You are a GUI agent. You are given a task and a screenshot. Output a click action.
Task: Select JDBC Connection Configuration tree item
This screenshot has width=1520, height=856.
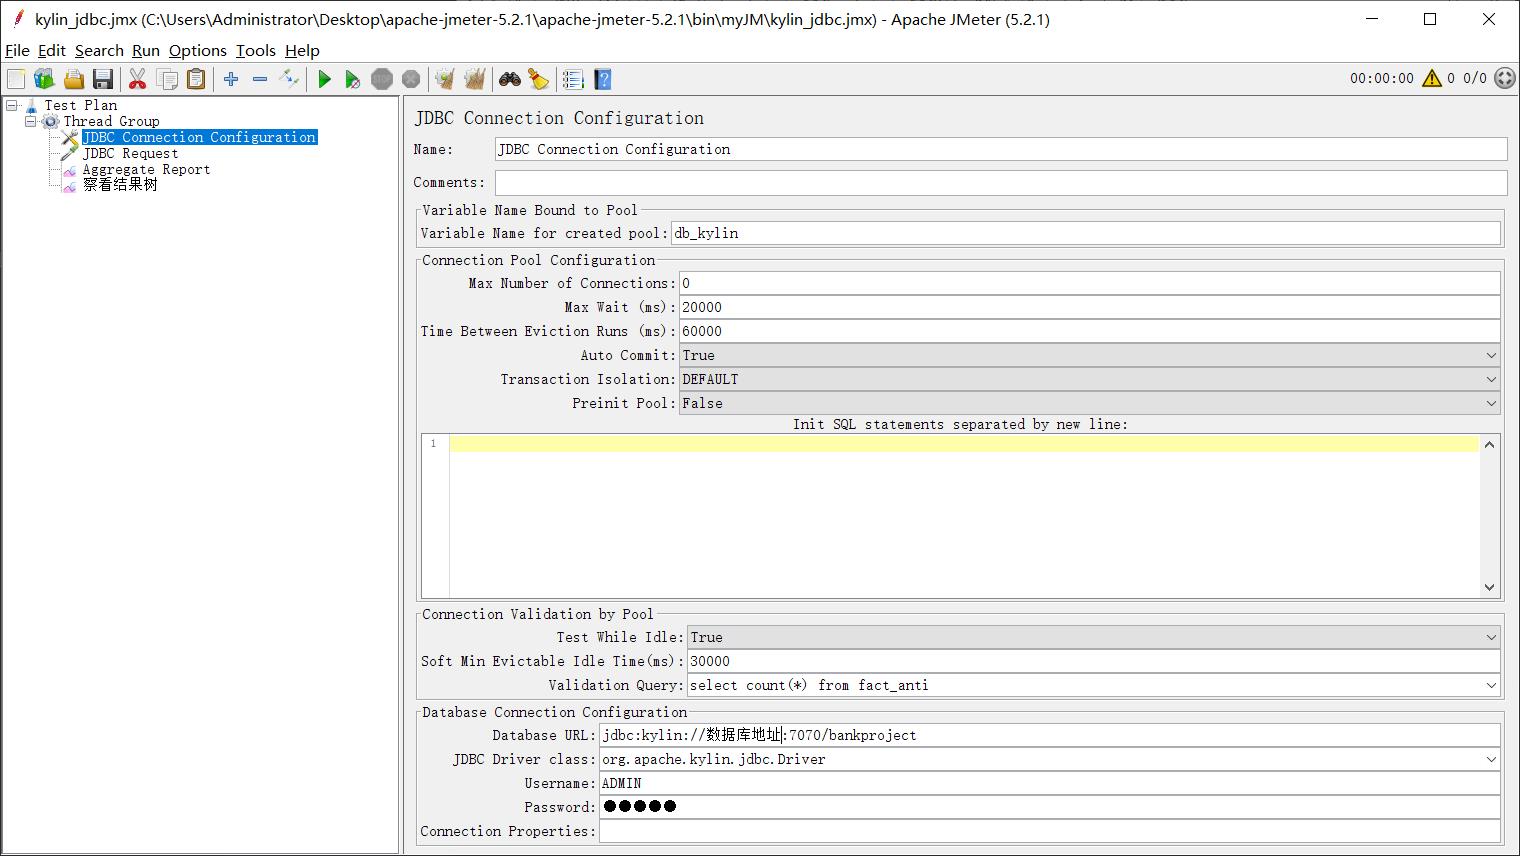[x=199, y=137]
